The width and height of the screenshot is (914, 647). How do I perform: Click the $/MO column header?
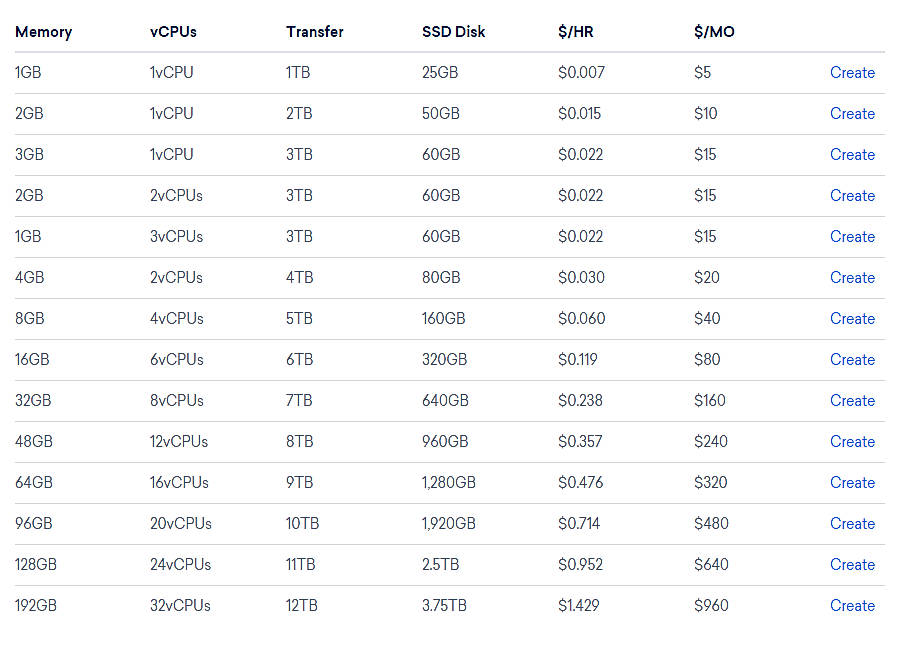click(713, 31)
